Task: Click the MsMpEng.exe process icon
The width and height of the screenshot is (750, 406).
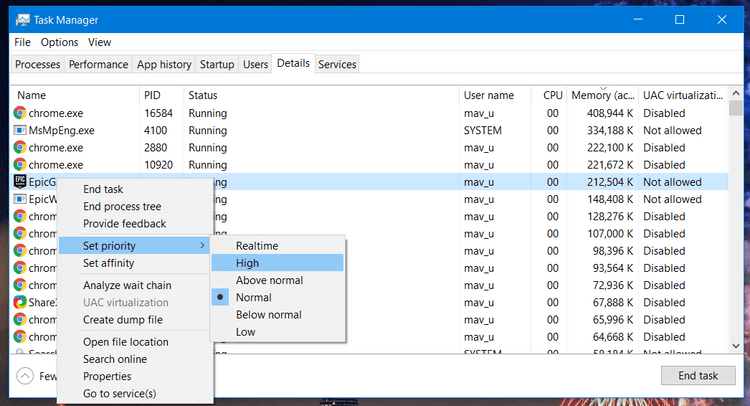Action: point(20,130)
